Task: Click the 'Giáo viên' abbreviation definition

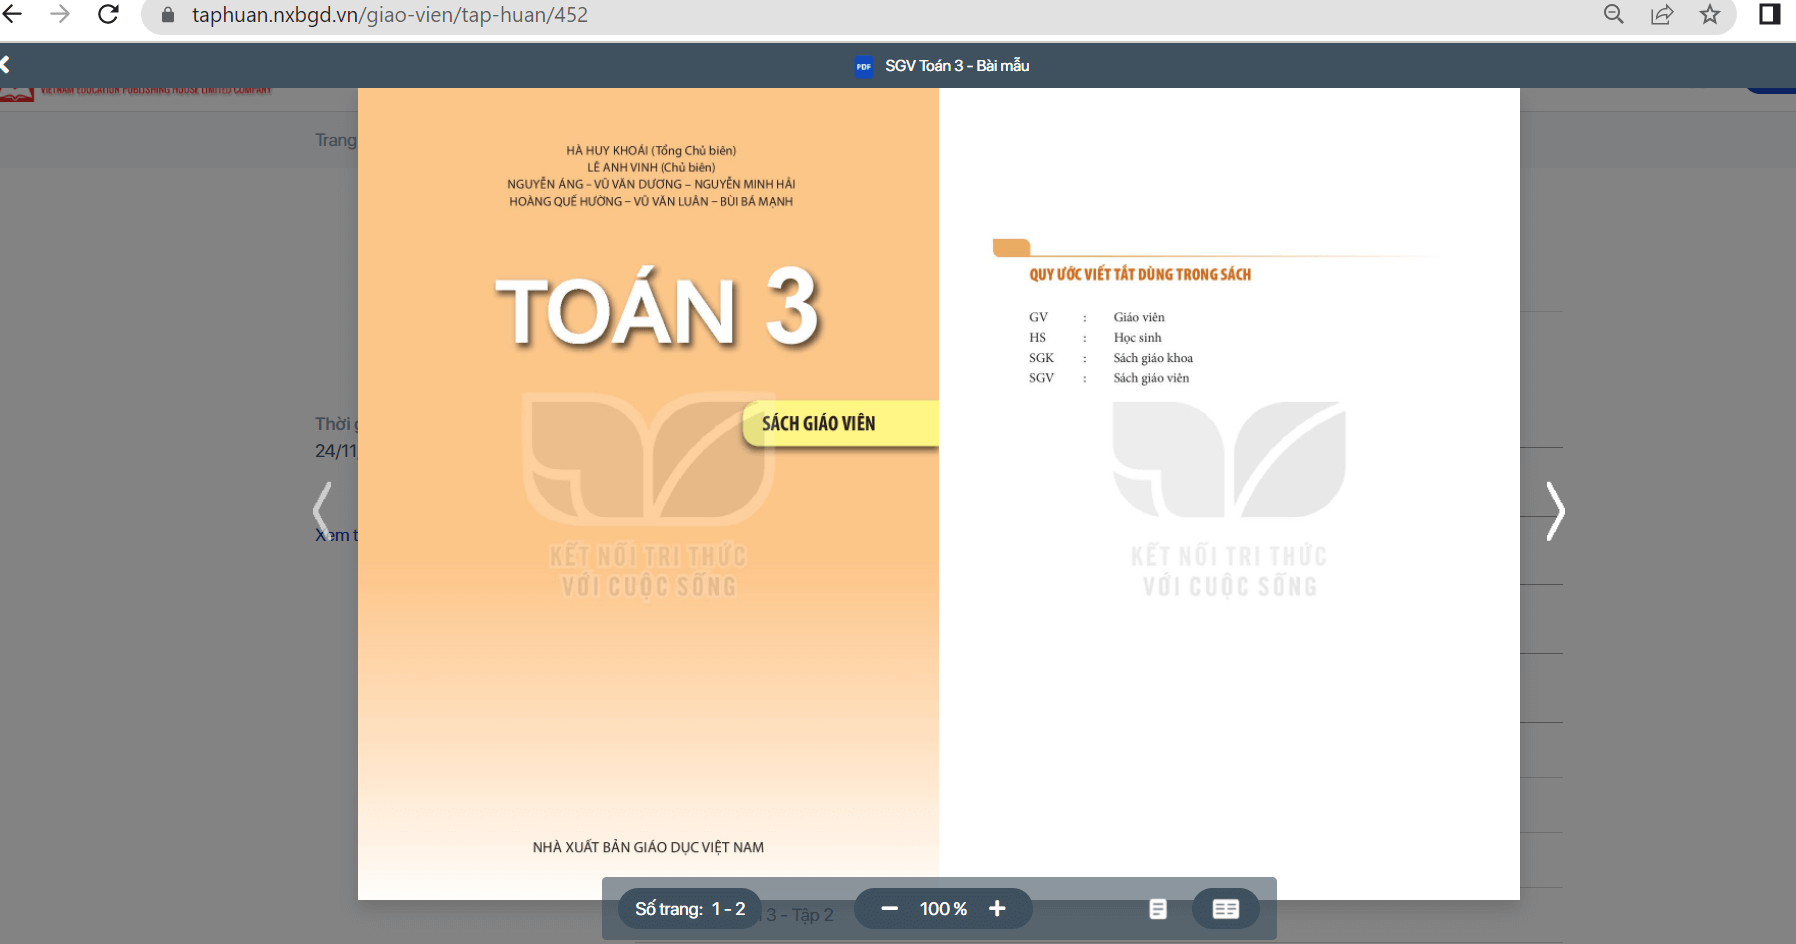Action: [x=1139, y=317]
